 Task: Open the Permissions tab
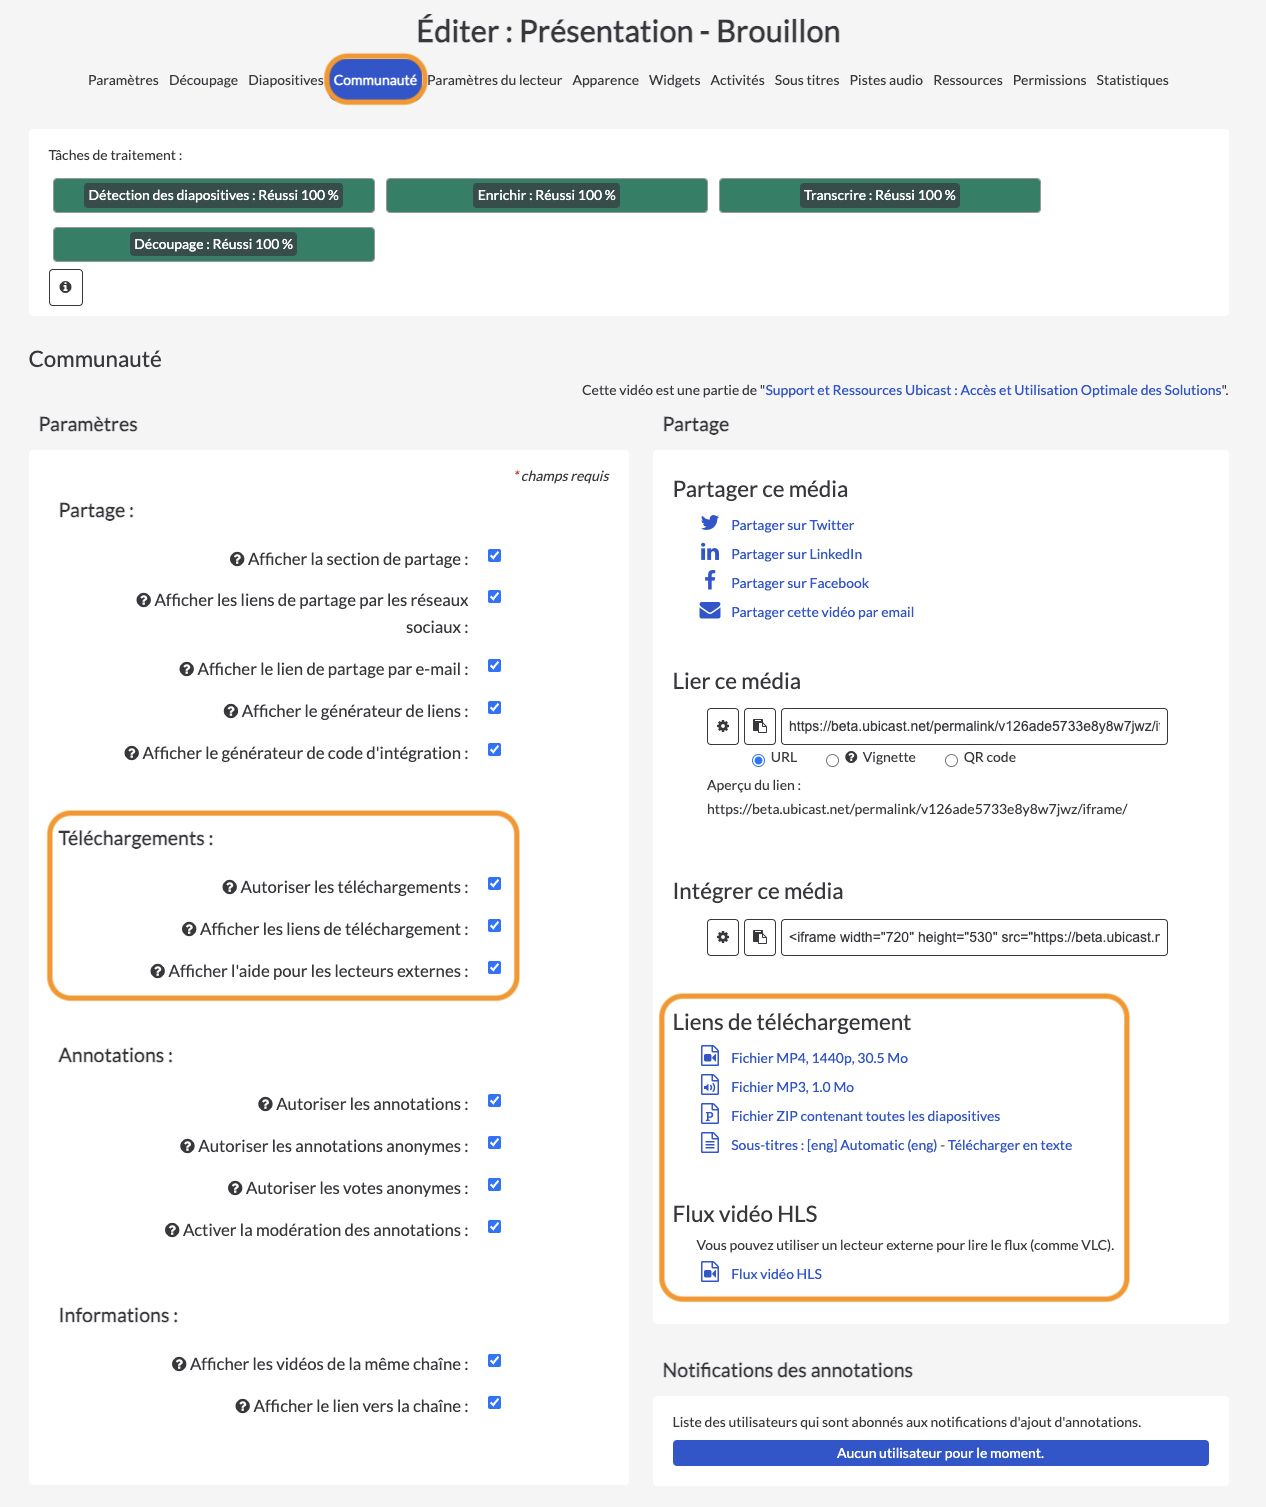(1049, 80)
